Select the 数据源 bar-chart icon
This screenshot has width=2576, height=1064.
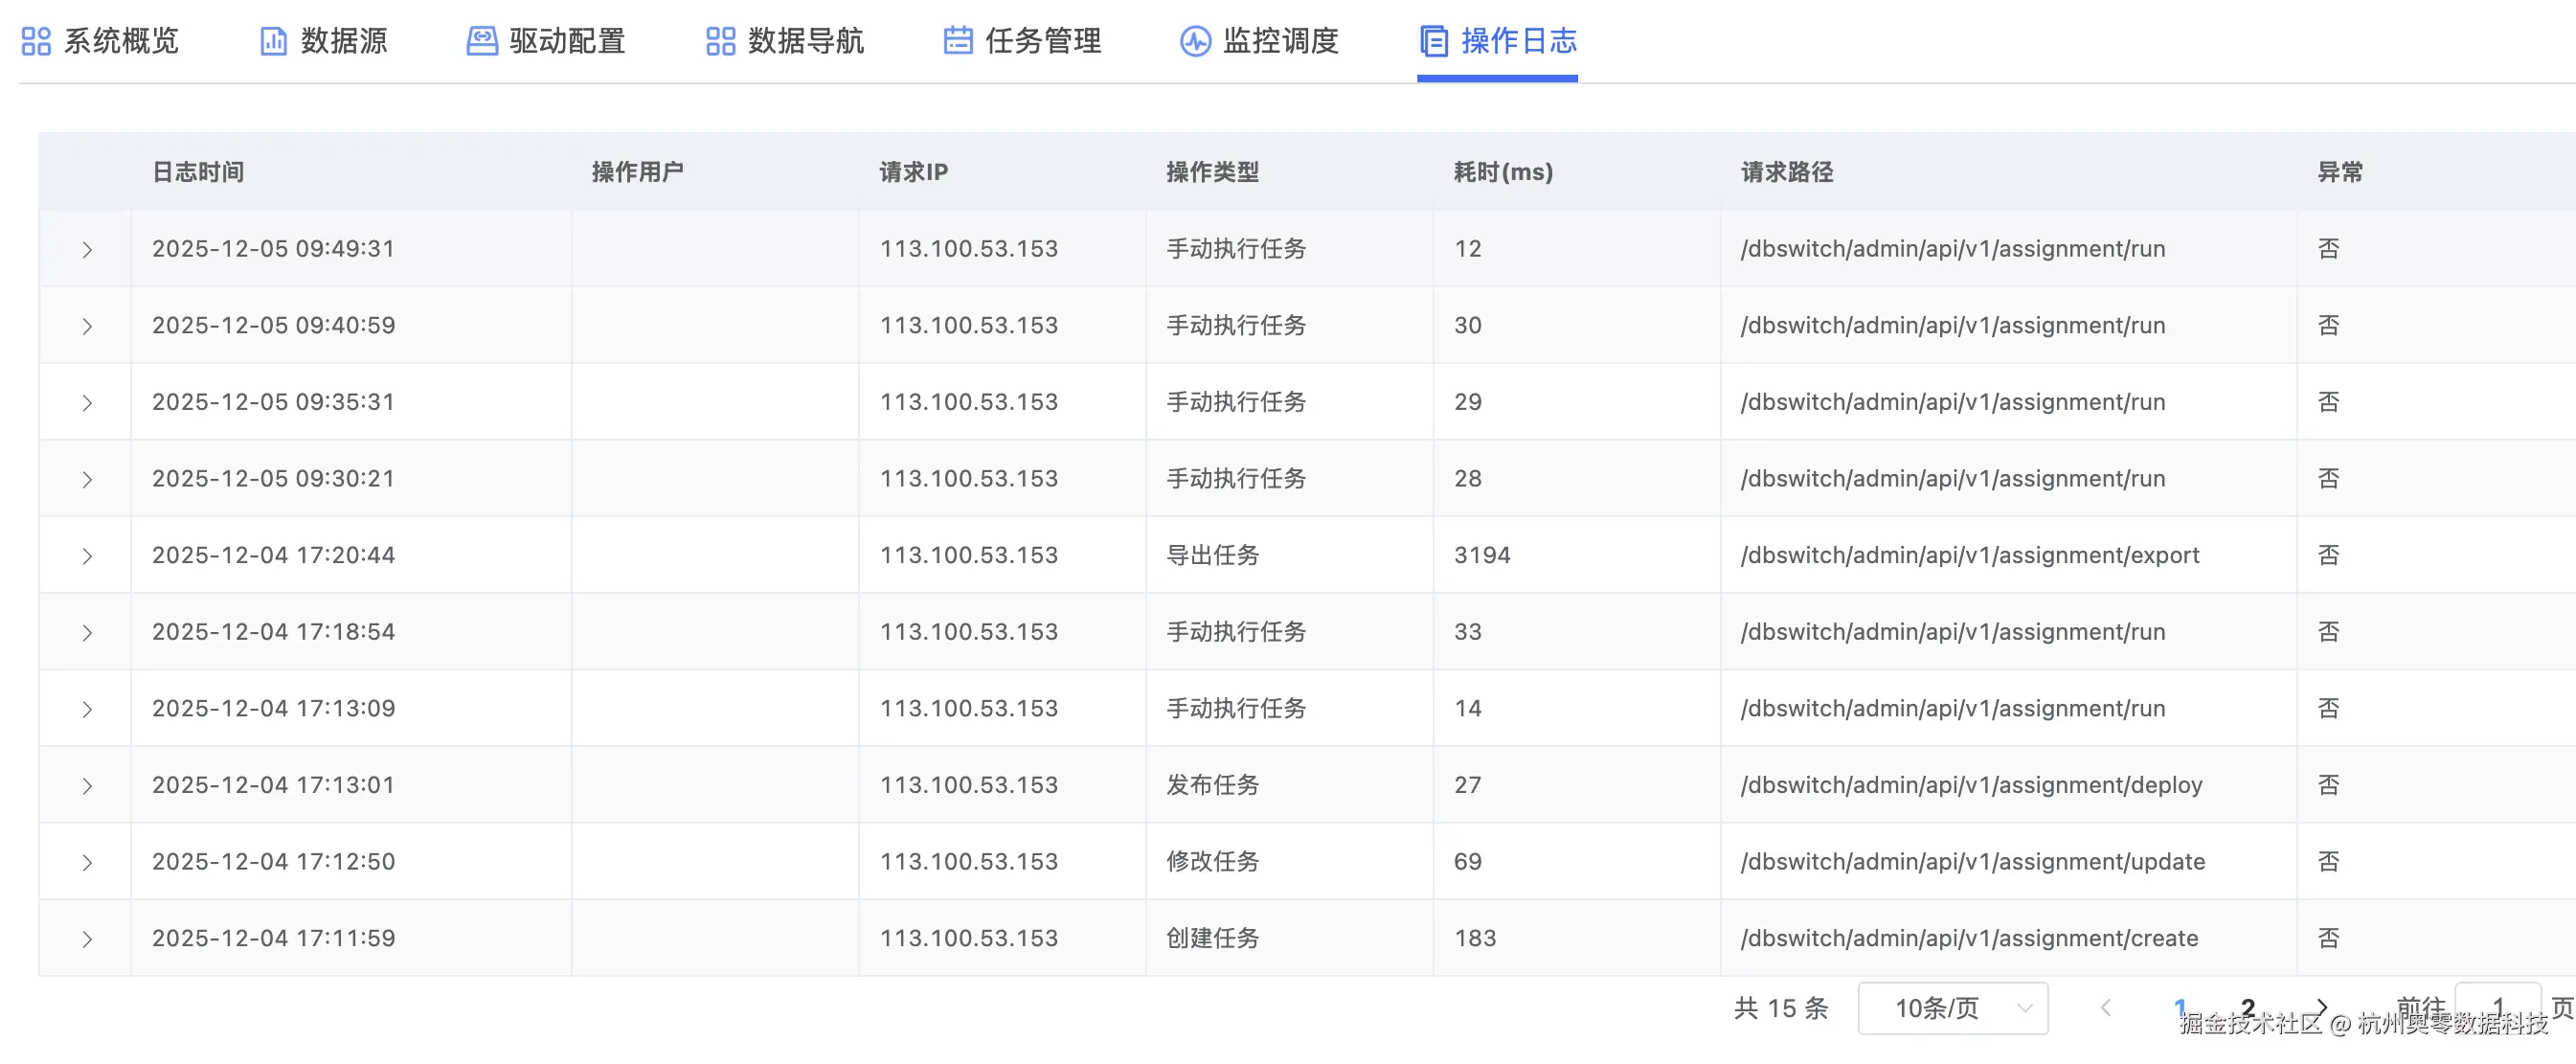272,42
